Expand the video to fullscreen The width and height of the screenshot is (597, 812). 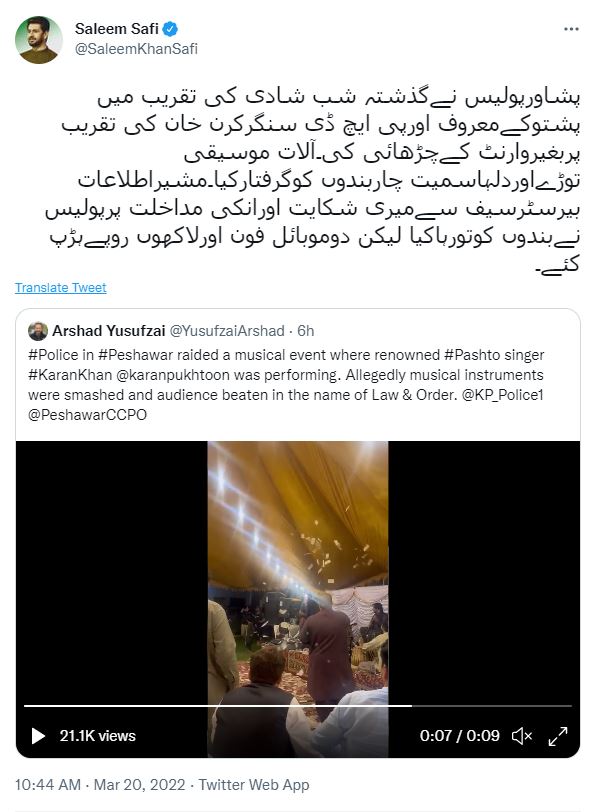pos(558,736)
